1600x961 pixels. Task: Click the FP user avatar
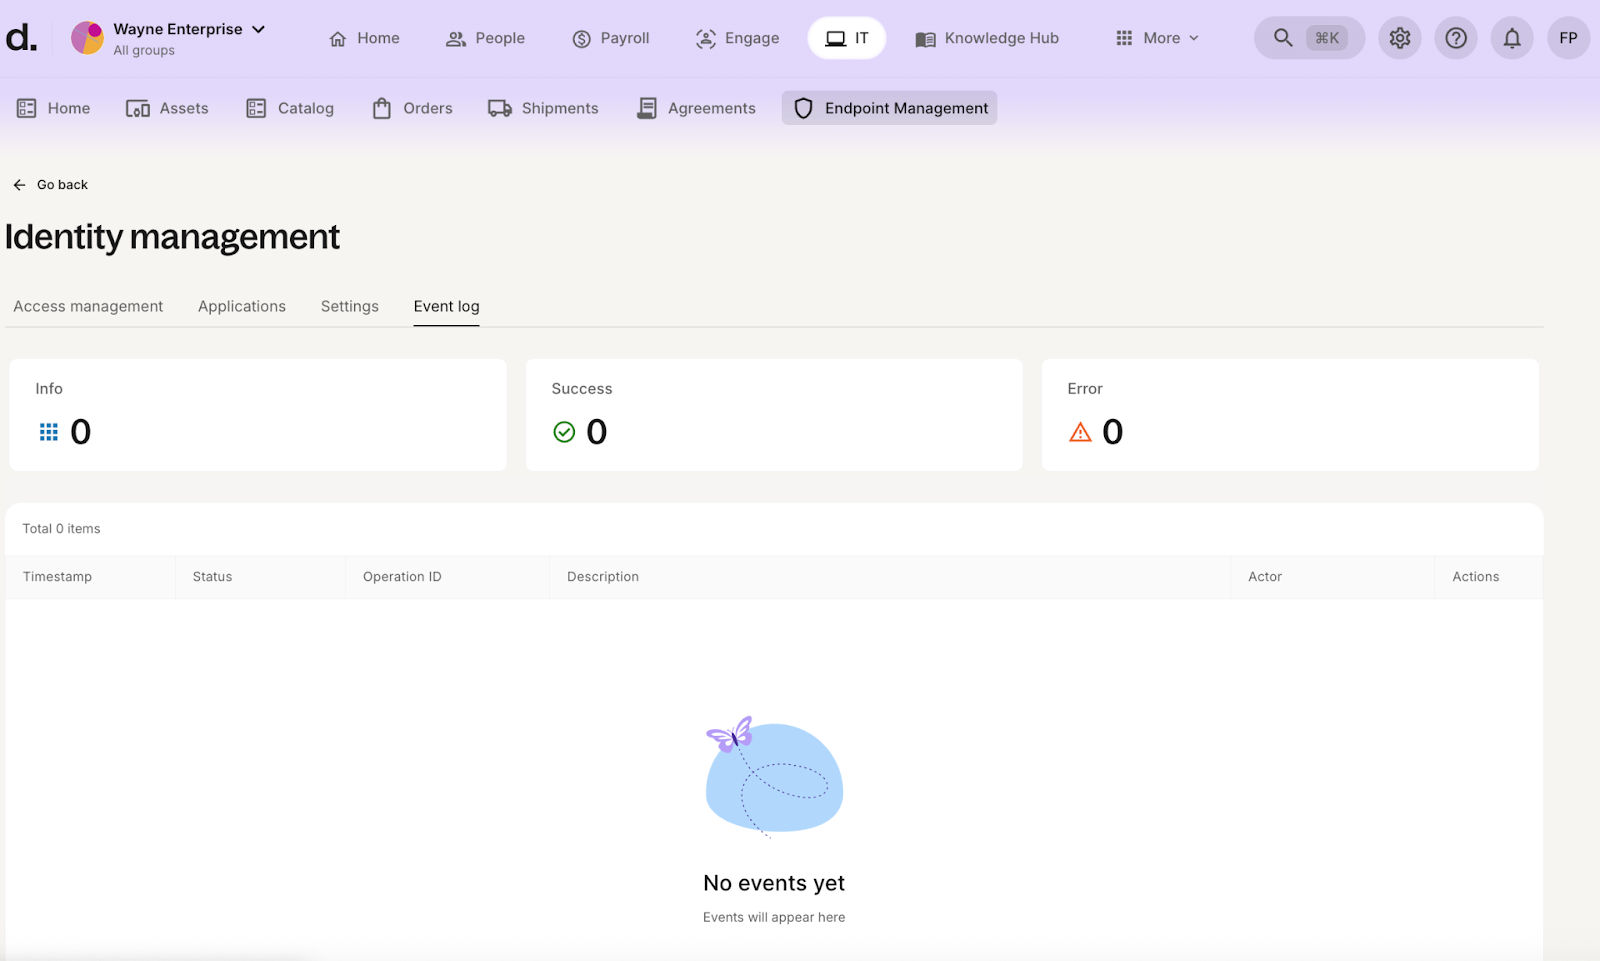point(1568,38)
